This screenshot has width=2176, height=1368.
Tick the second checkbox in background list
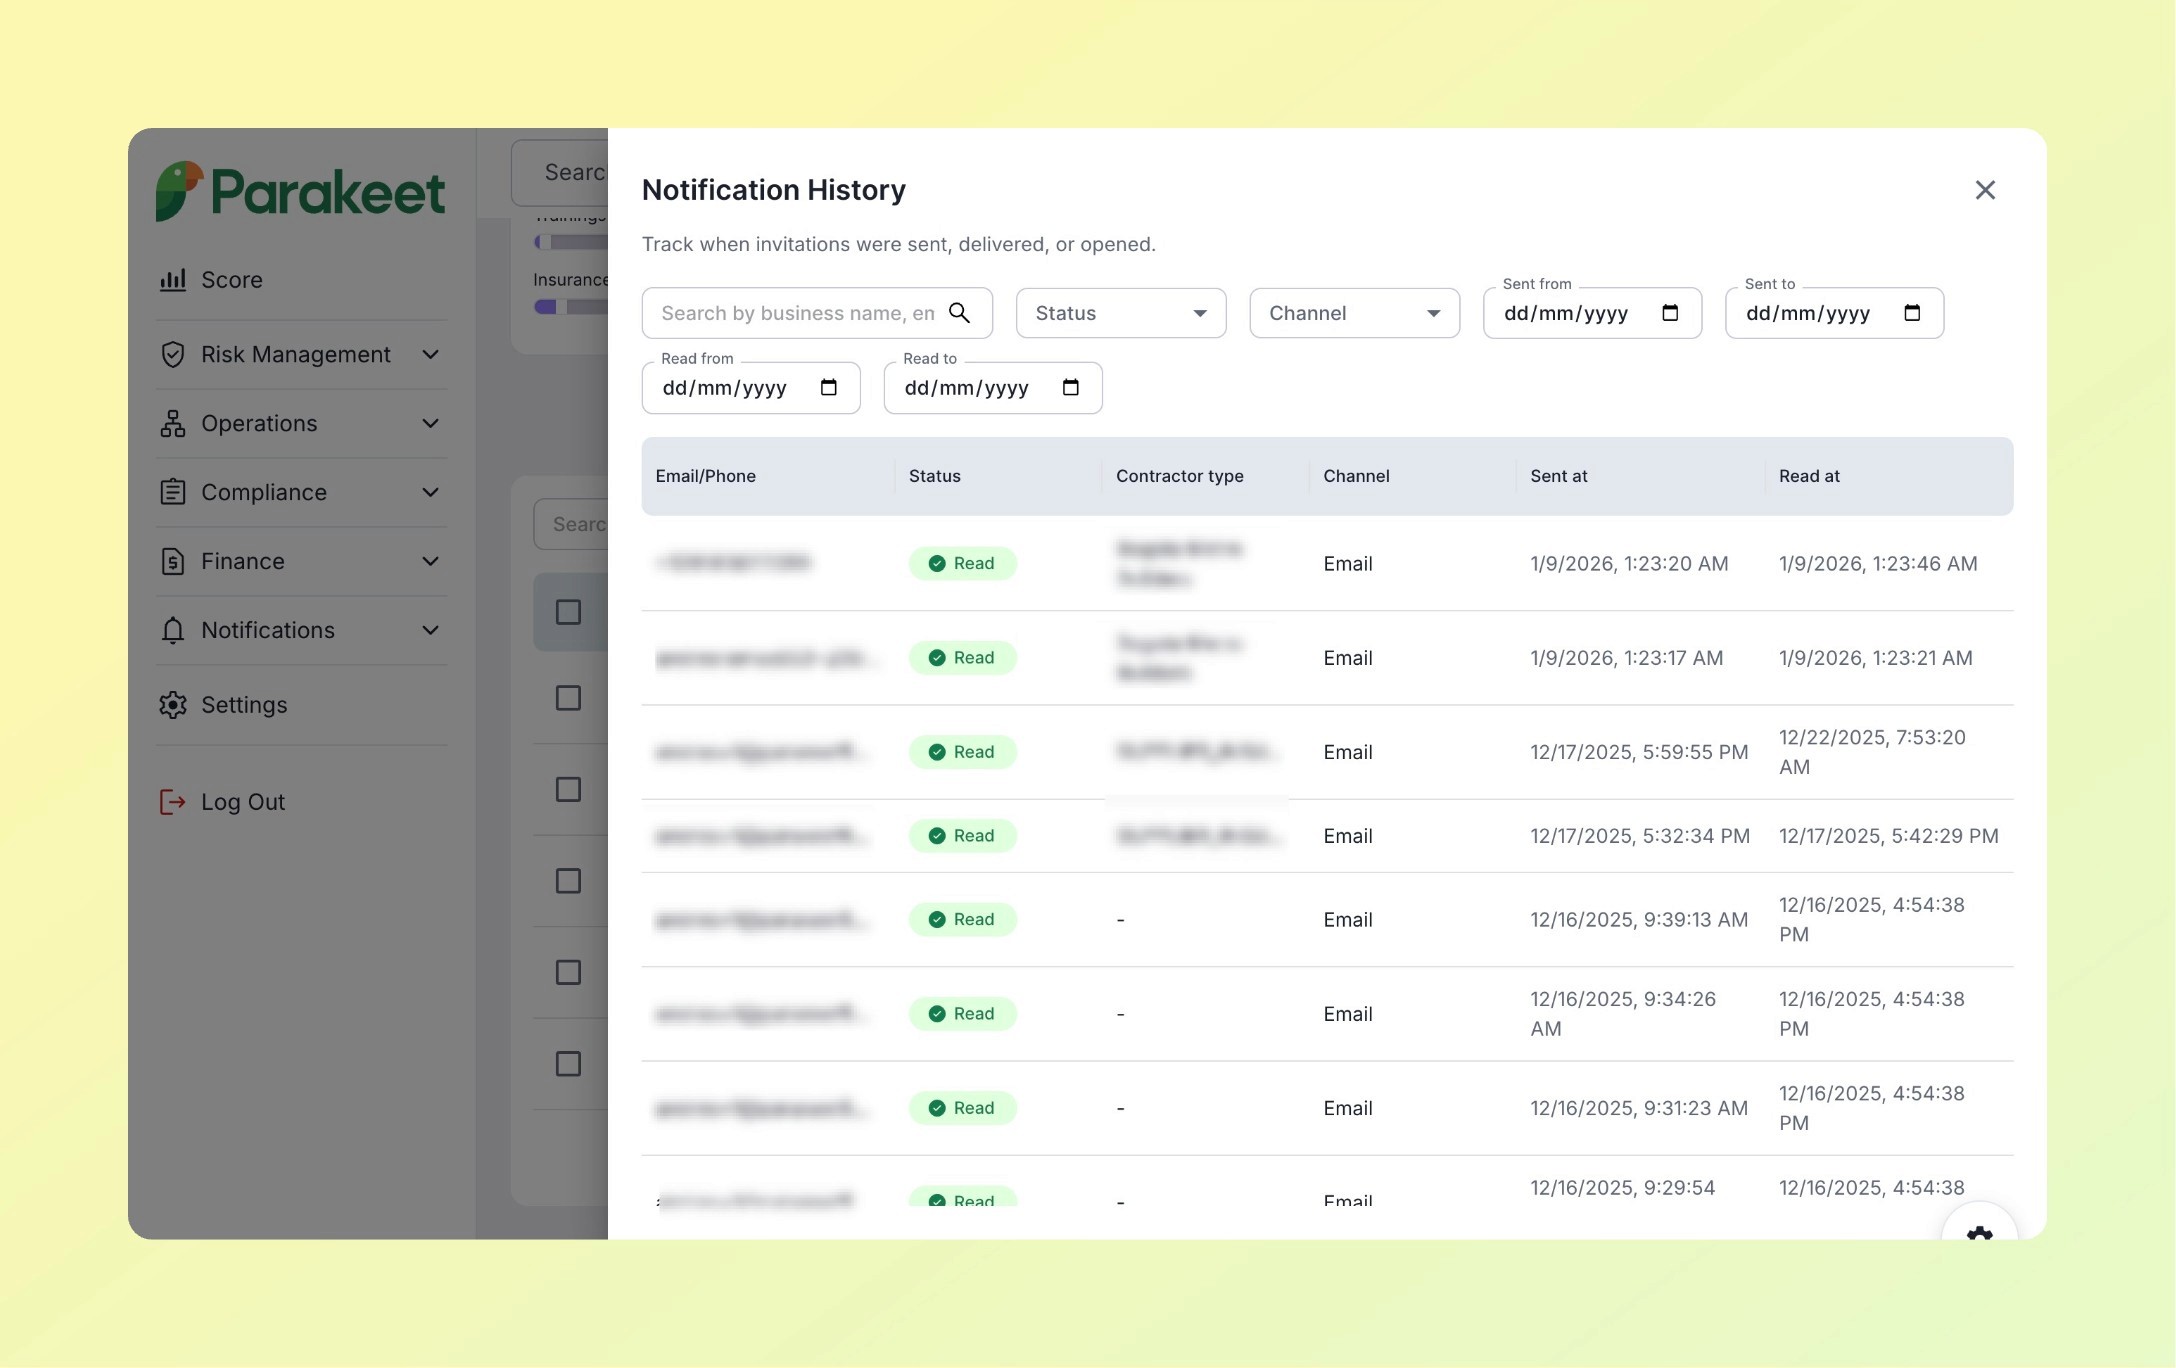(568, 698)
